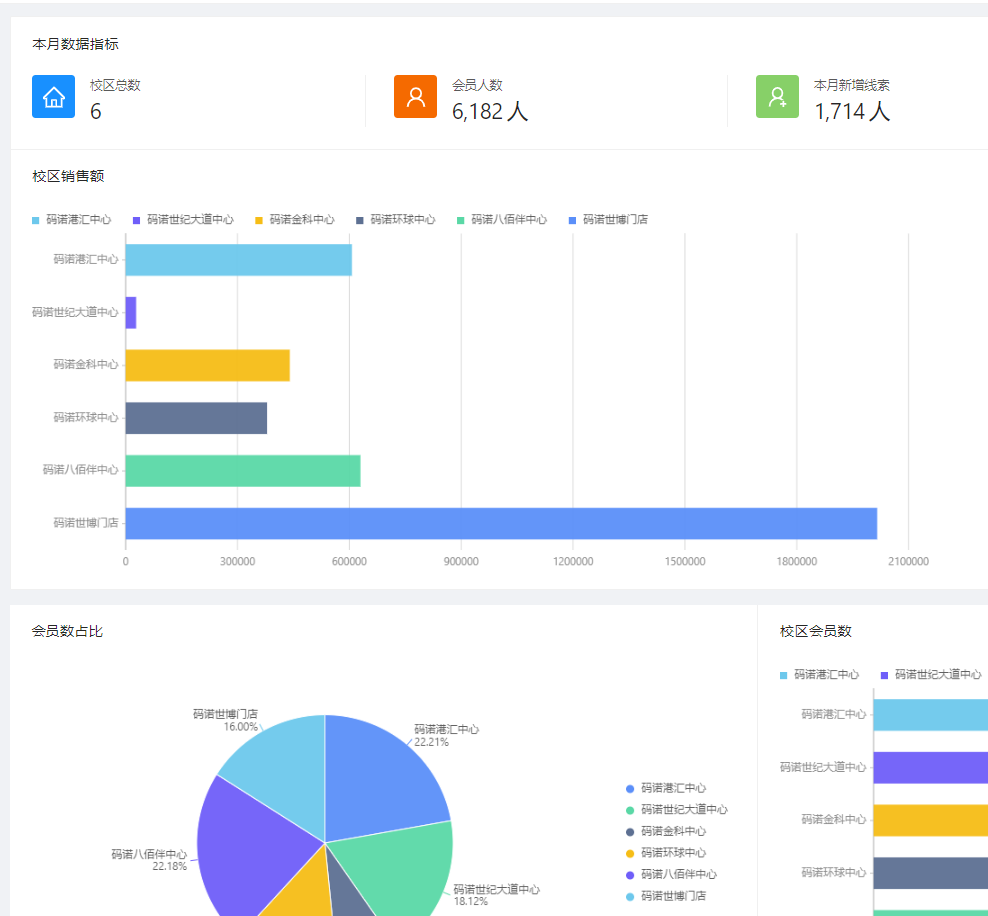This screenshot has width=988, height=916.
Task: Click the 600000 x-axis tick label
Action: (349, 561)
